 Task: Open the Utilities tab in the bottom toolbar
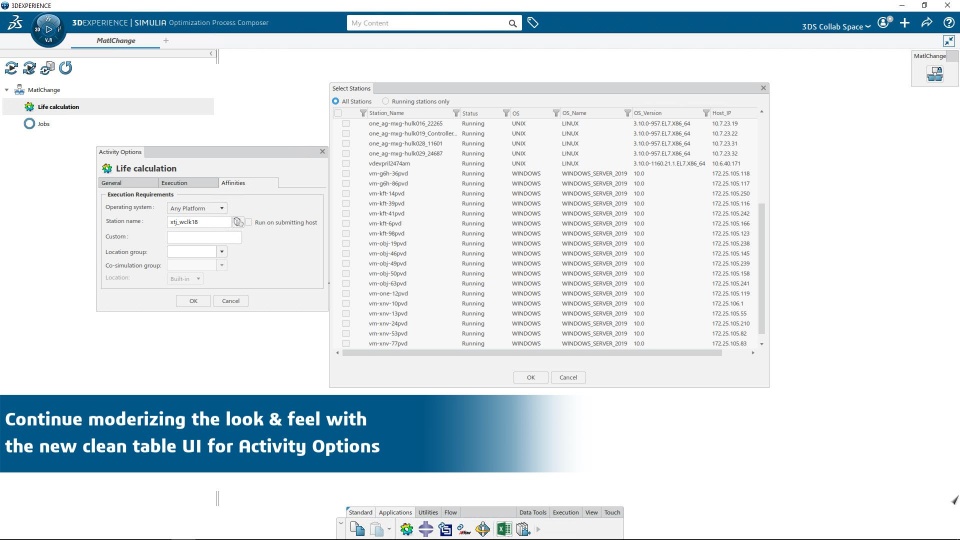click(x=428, y=512)
